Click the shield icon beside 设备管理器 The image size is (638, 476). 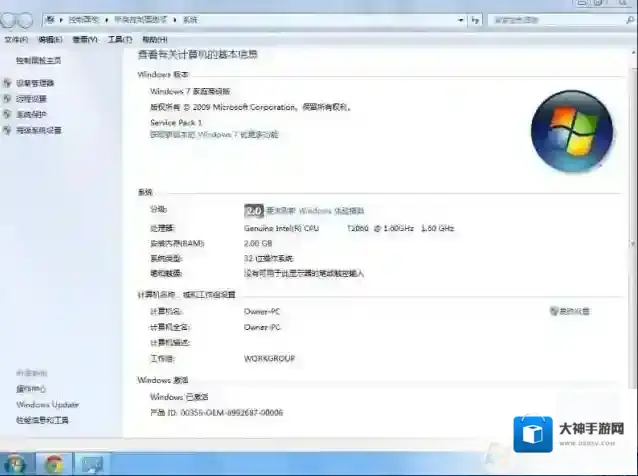pos(7,83)
